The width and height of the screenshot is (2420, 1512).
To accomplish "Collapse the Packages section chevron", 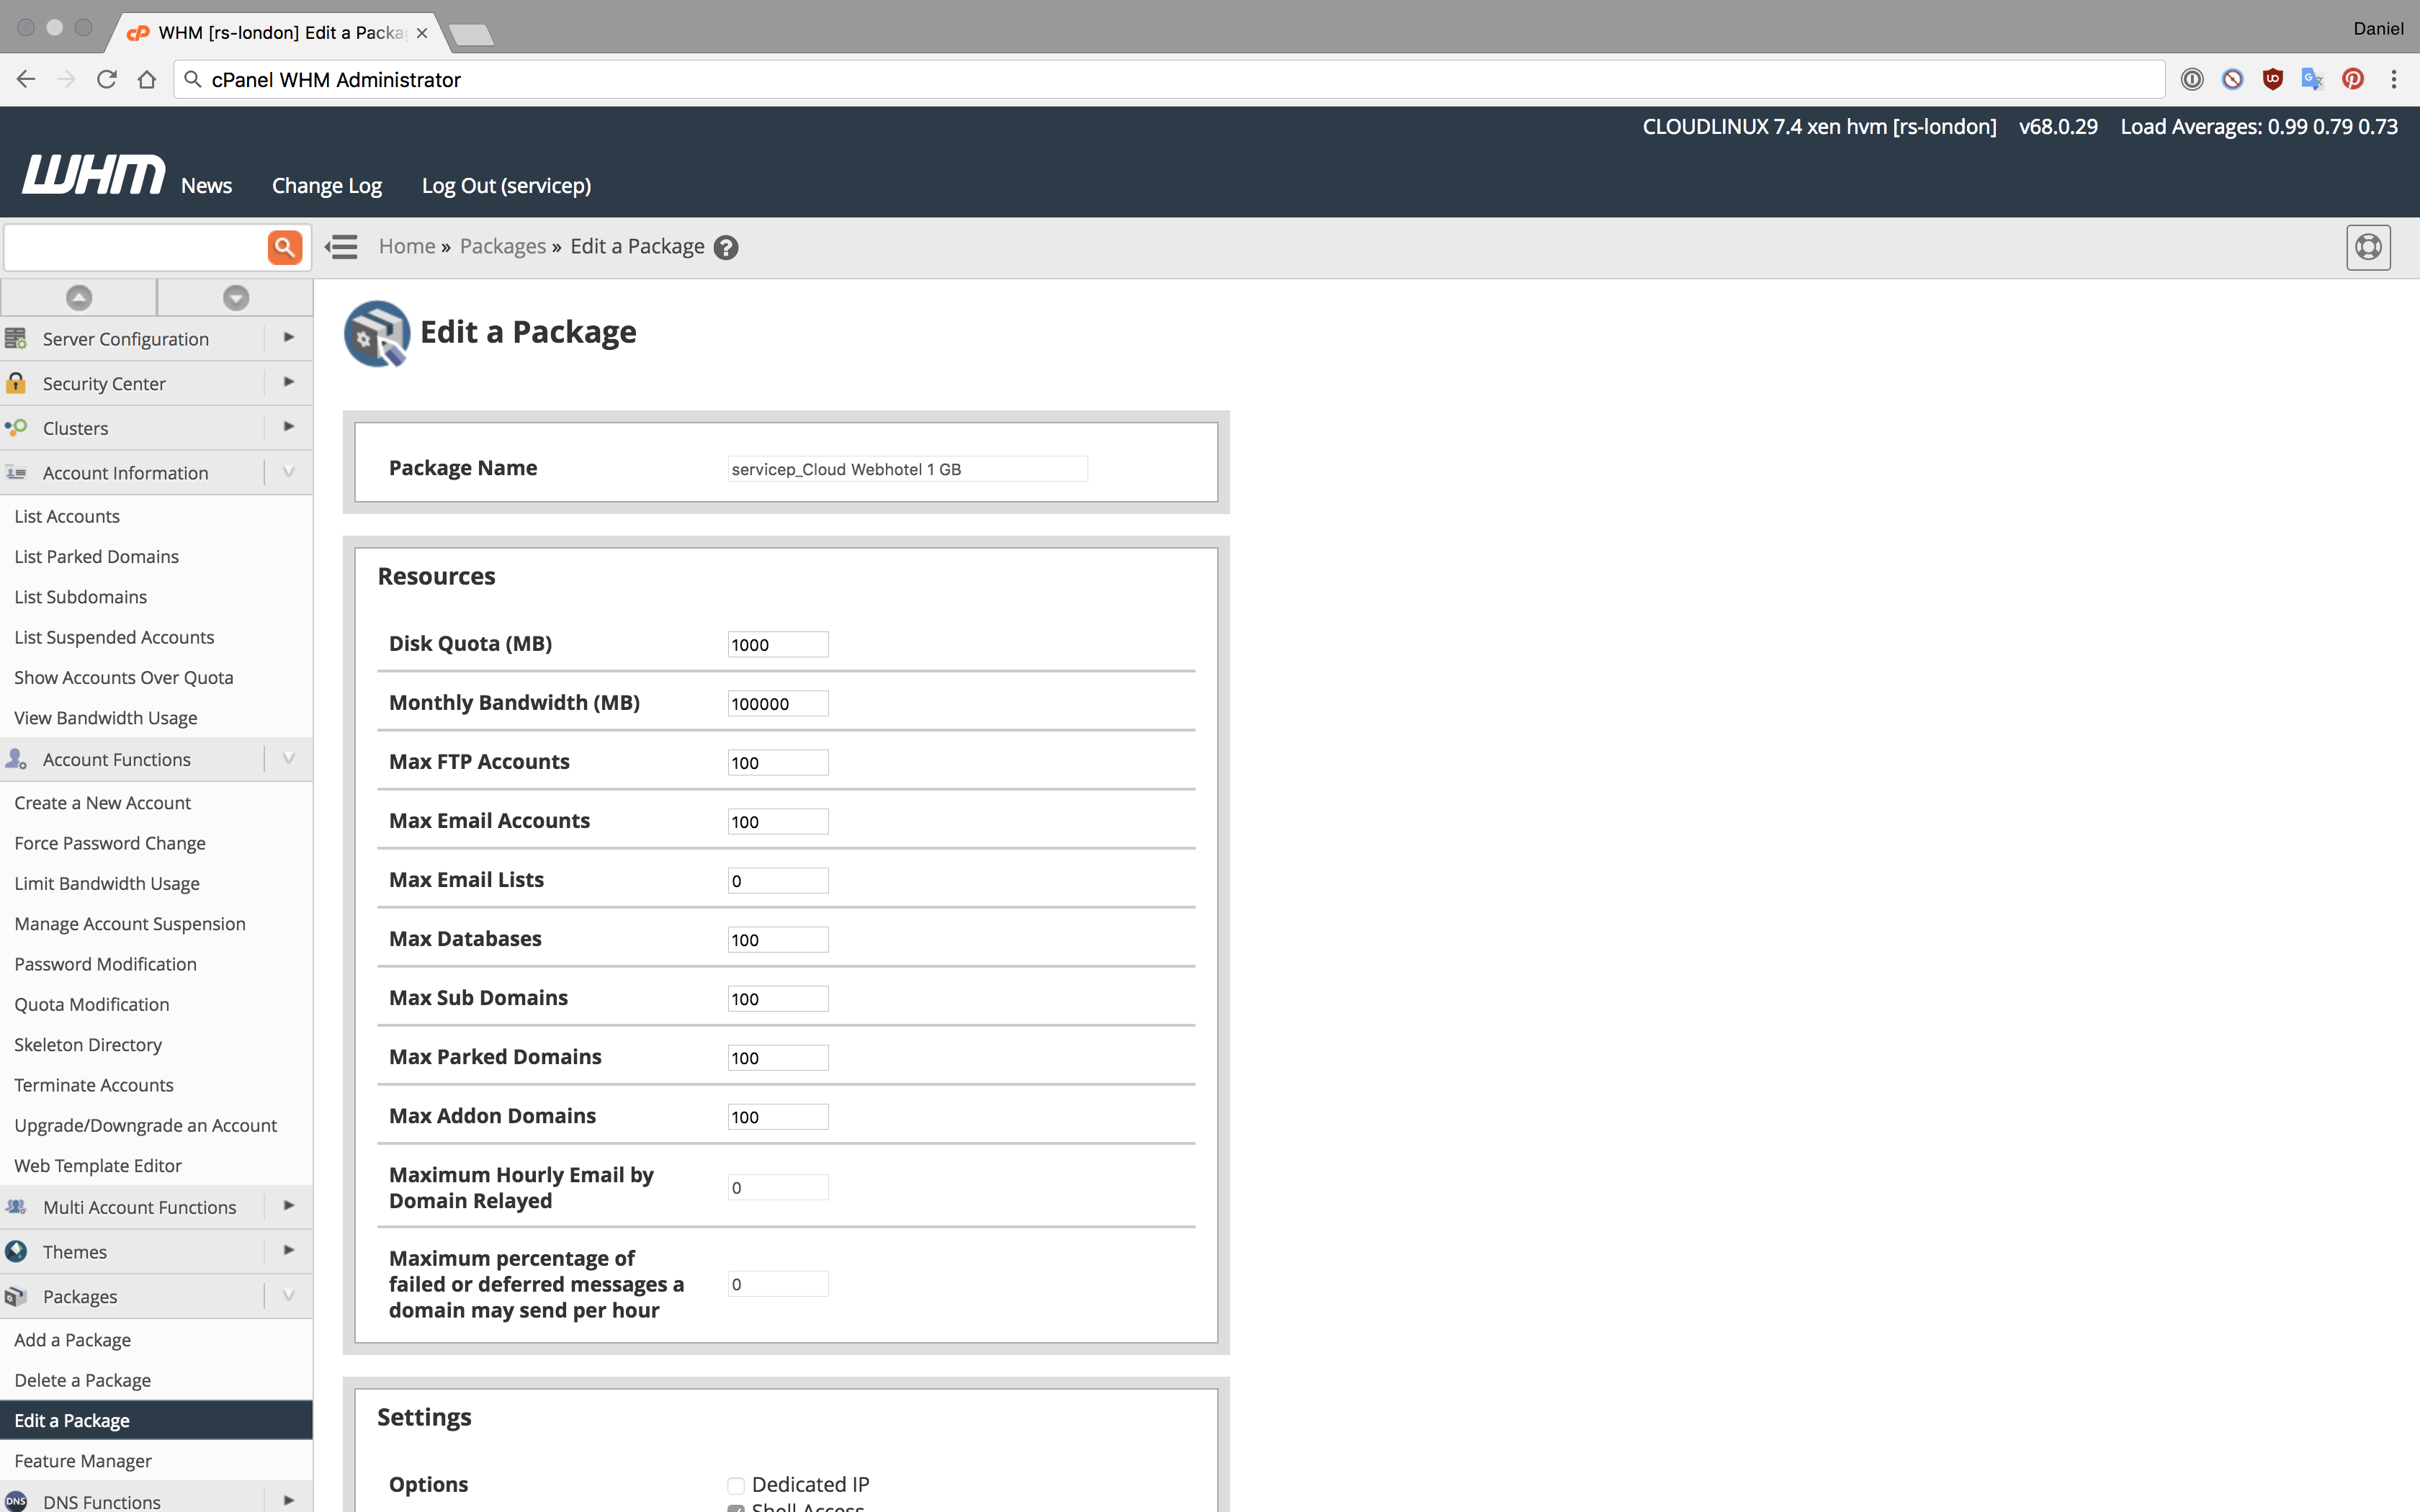I will point(288,1295).
